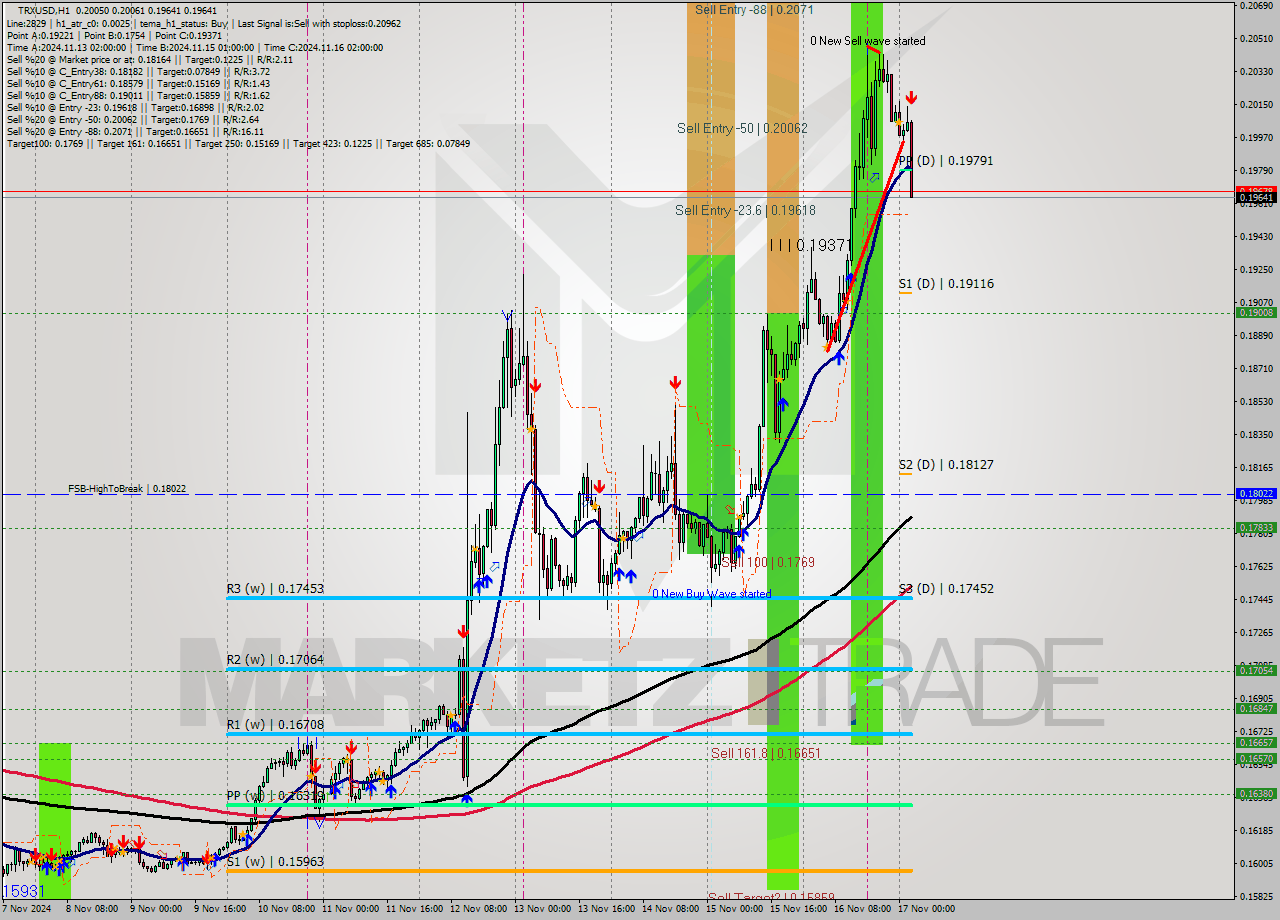Click the 'Sell 100 | 0.1769' target label
Viewport: 1280px width, 920px height.
[x=768, y=562]
